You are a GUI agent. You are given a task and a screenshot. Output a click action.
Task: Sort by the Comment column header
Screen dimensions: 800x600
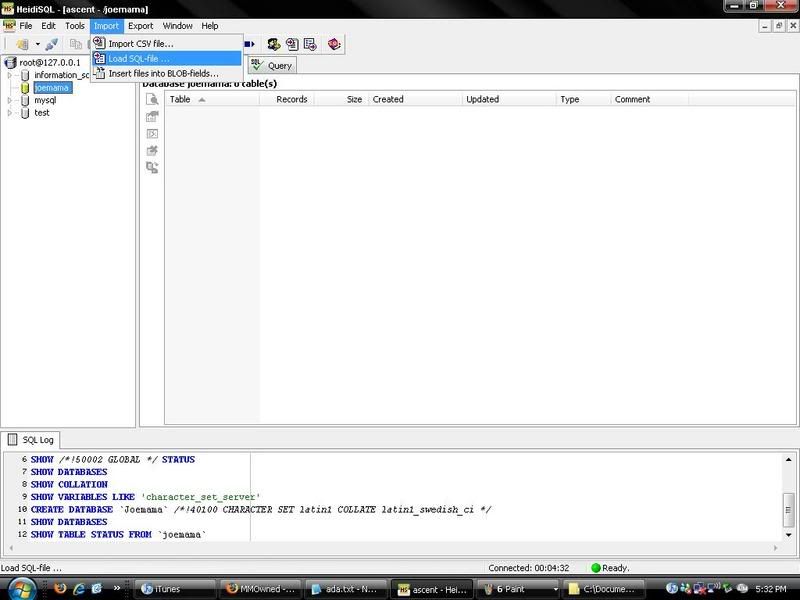coord(649,99)
